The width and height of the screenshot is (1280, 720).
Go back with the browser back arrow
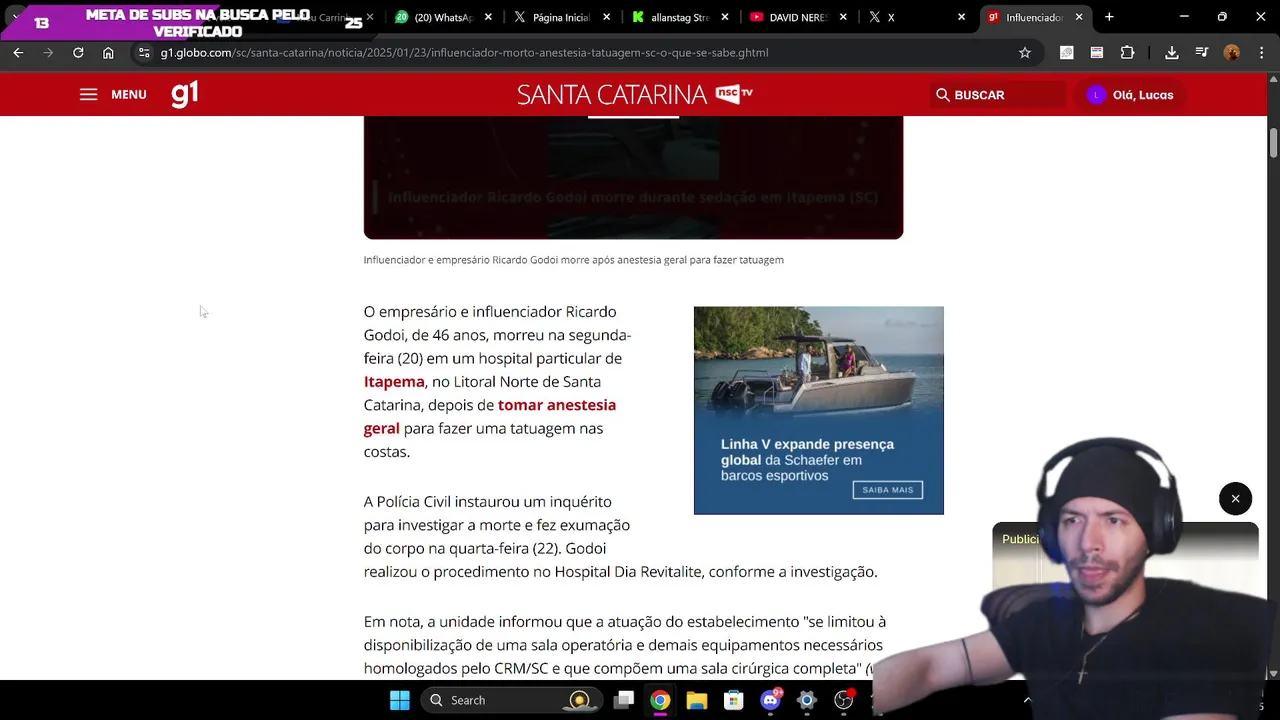point(18,52)
